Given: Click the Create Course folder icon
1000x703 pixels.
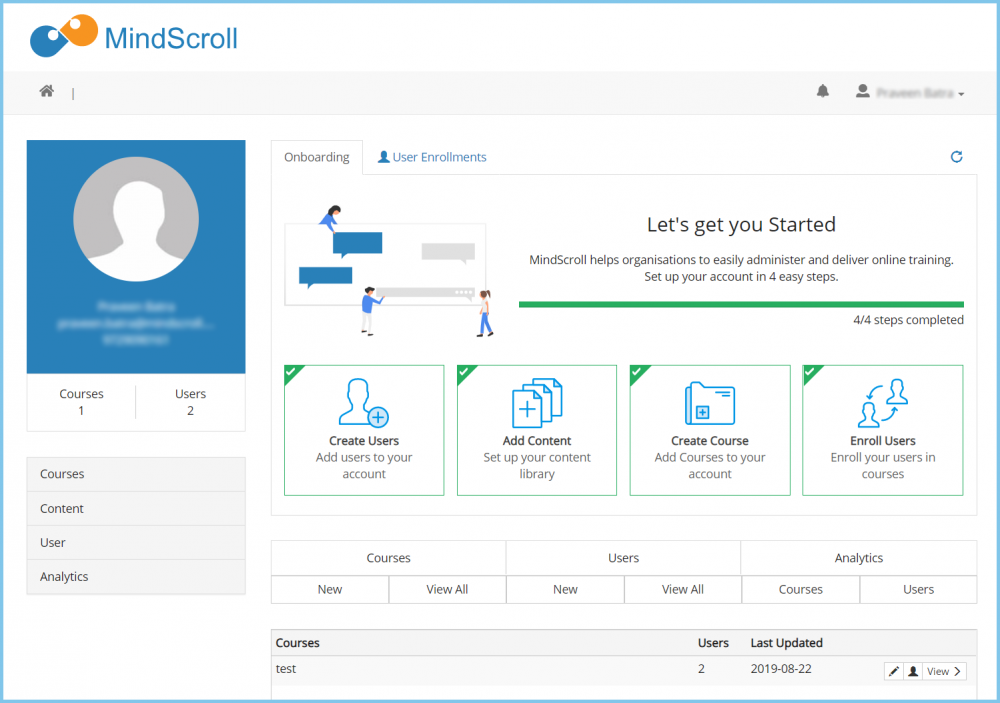Looking at the screenshot, I should tap(710, 403).
